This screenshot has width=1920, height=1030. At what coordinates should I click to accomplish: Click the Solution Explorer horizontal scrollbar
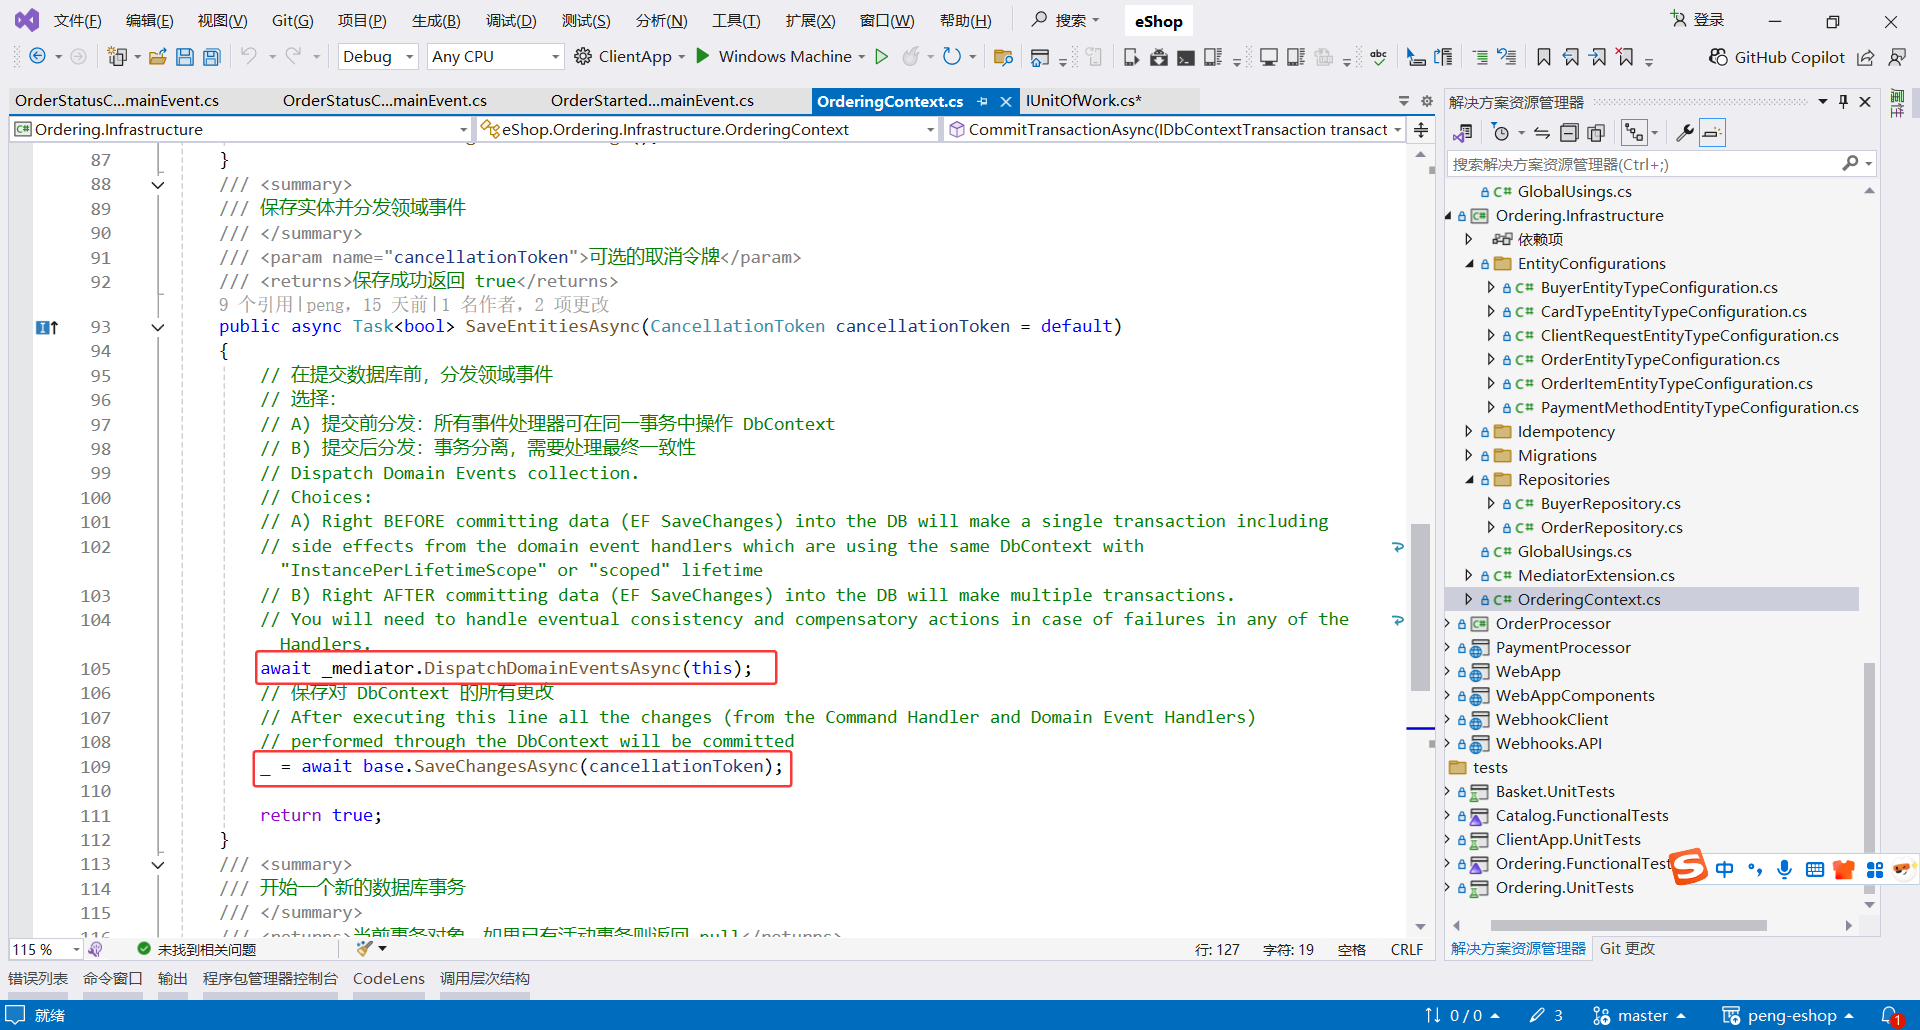1628,926
